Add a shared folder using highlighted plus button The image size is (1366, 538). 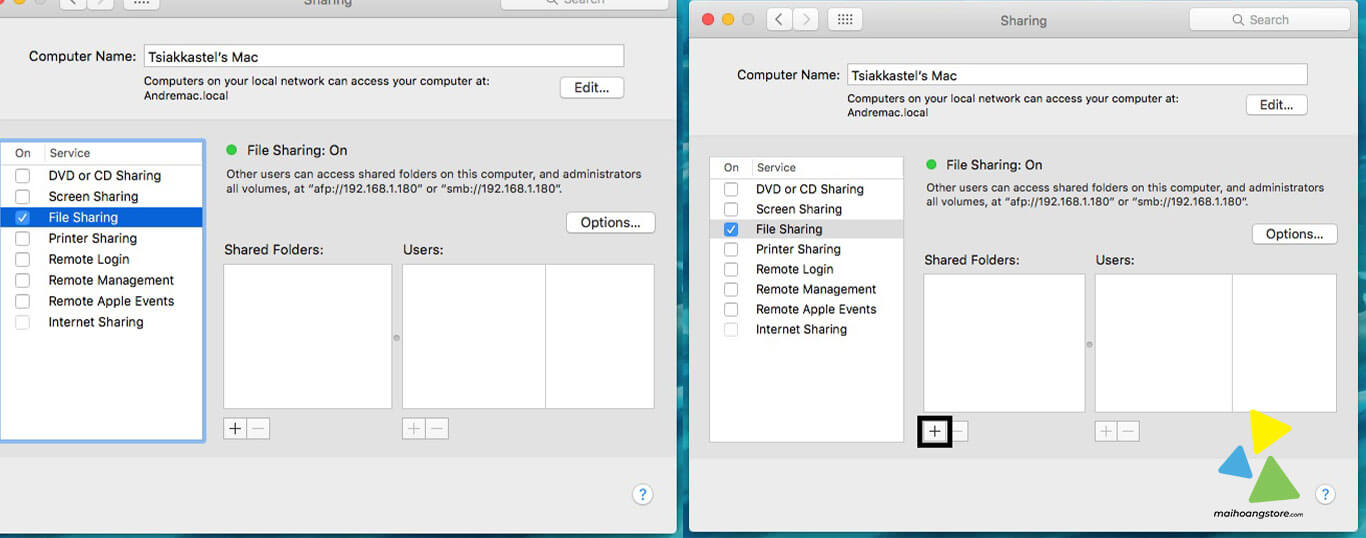tap(934, 431)
